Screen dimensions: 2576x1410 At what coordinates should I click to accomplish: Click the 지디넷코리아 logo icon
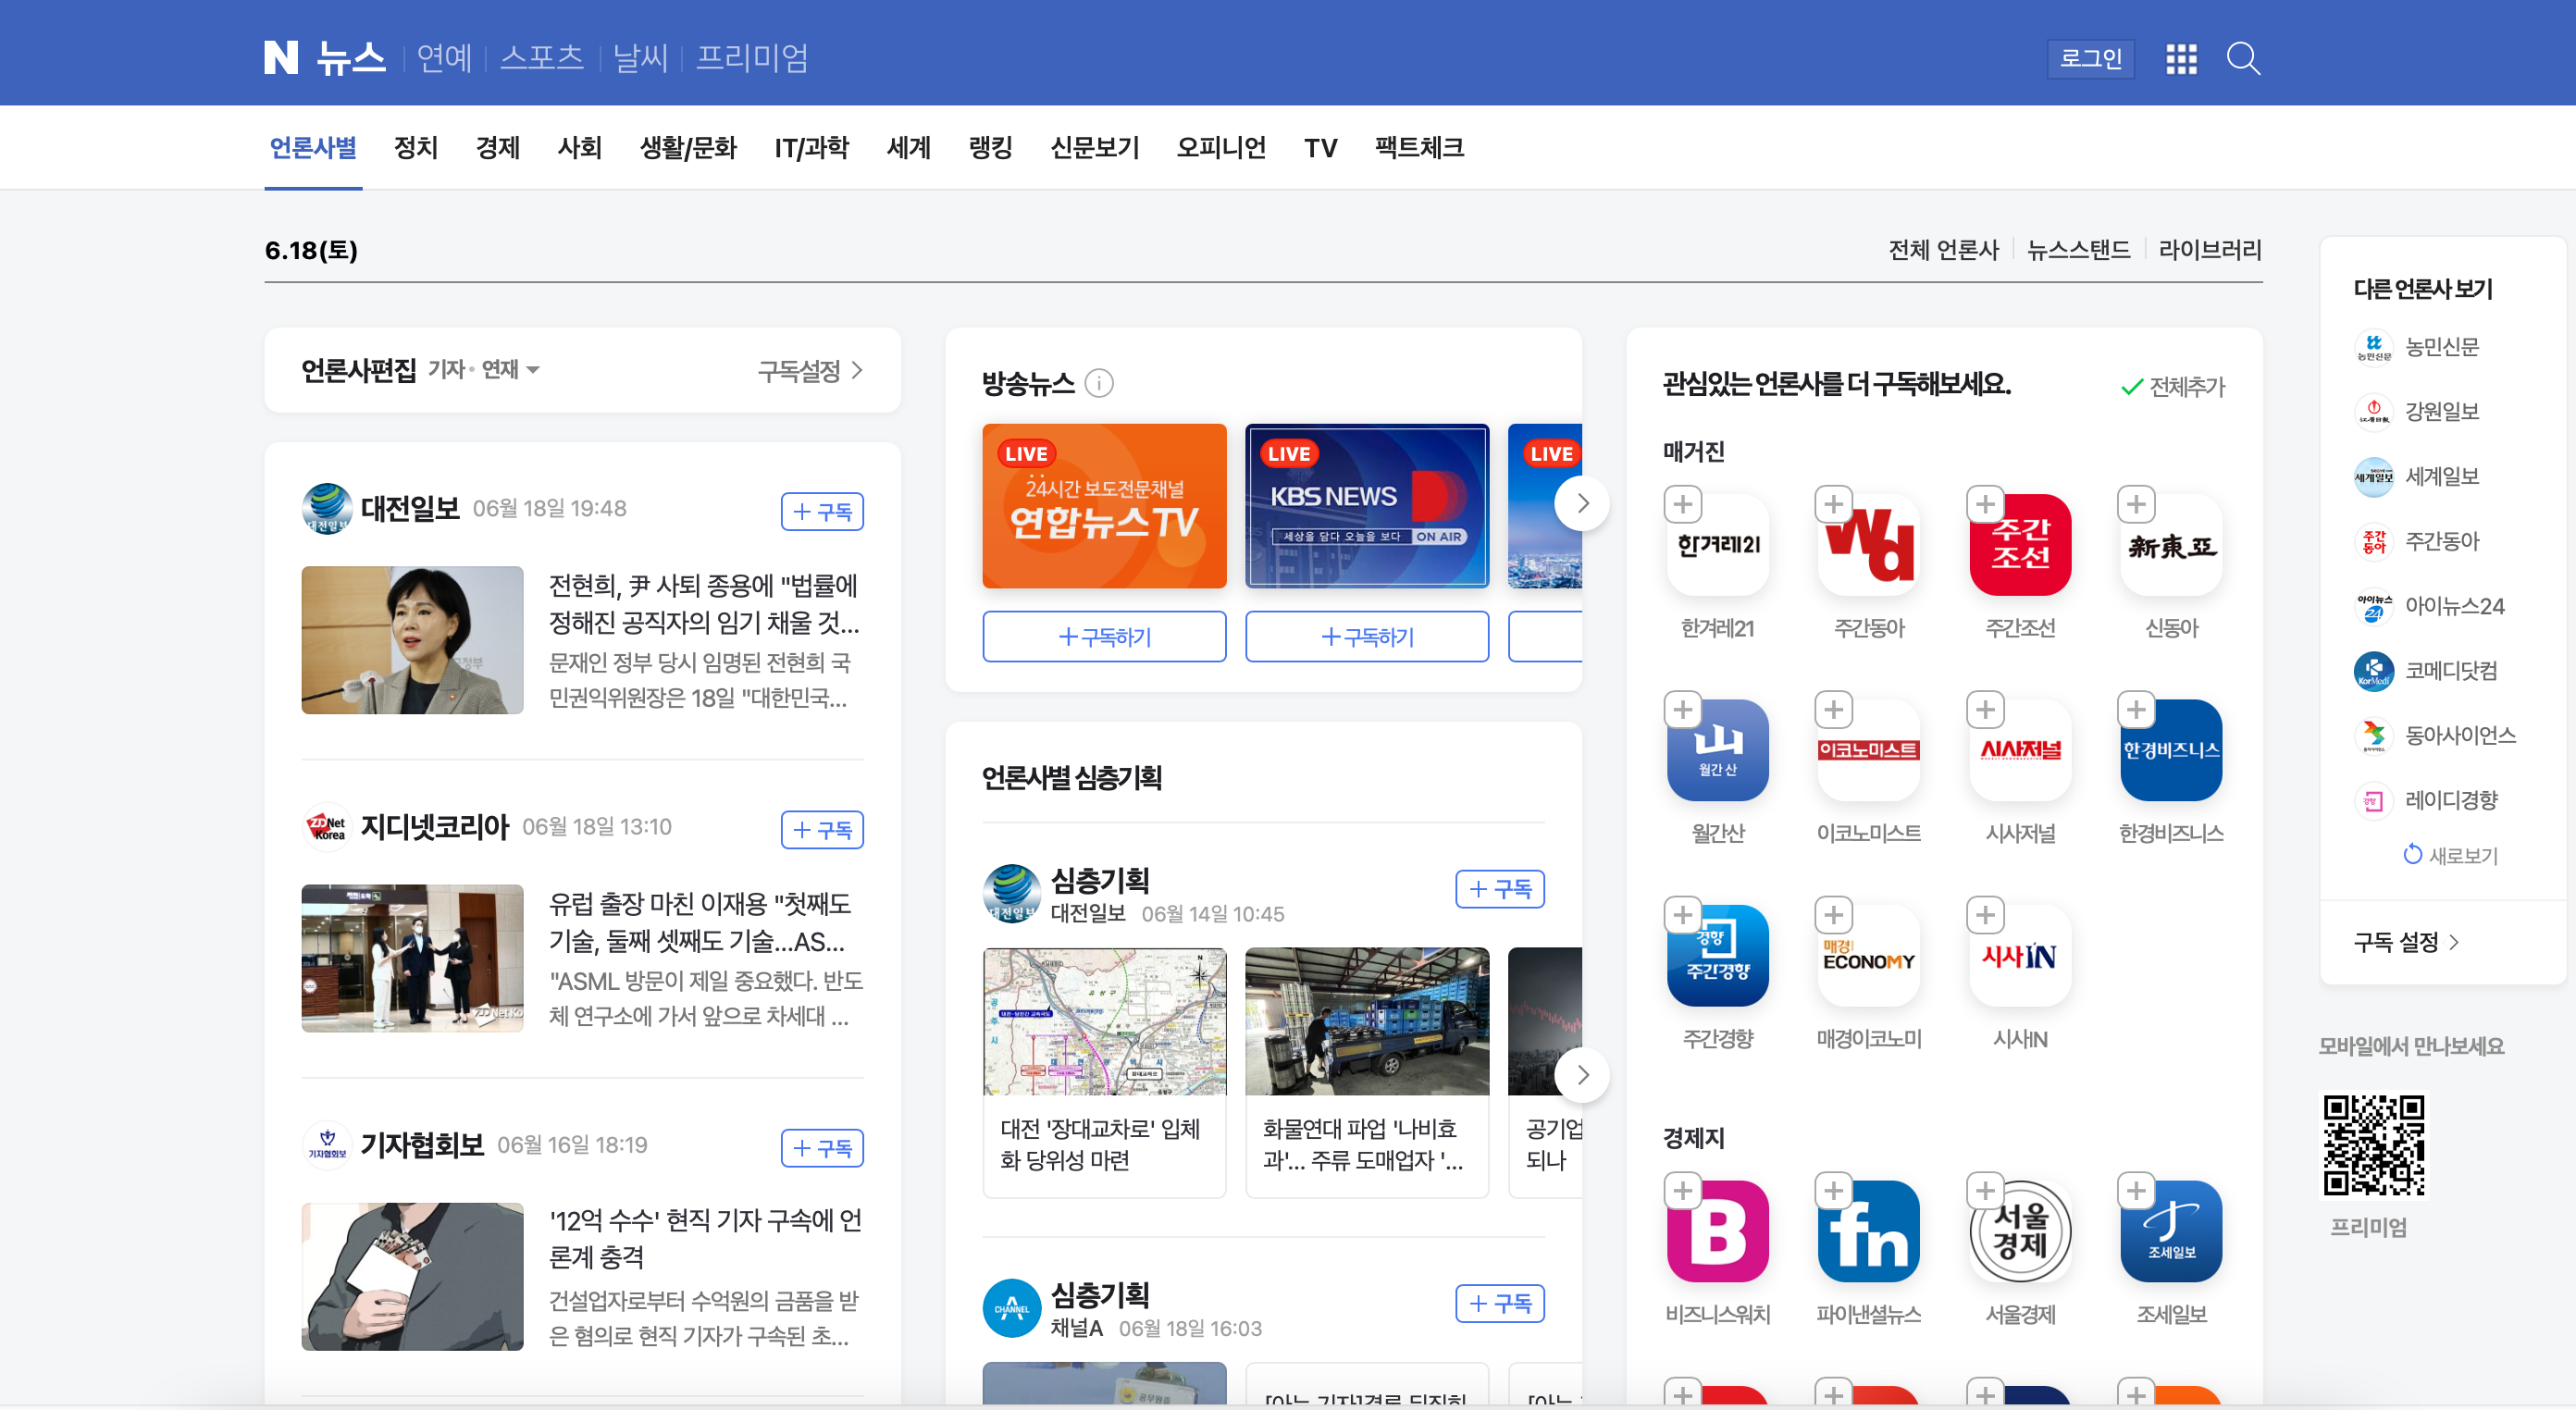(327, 827)
